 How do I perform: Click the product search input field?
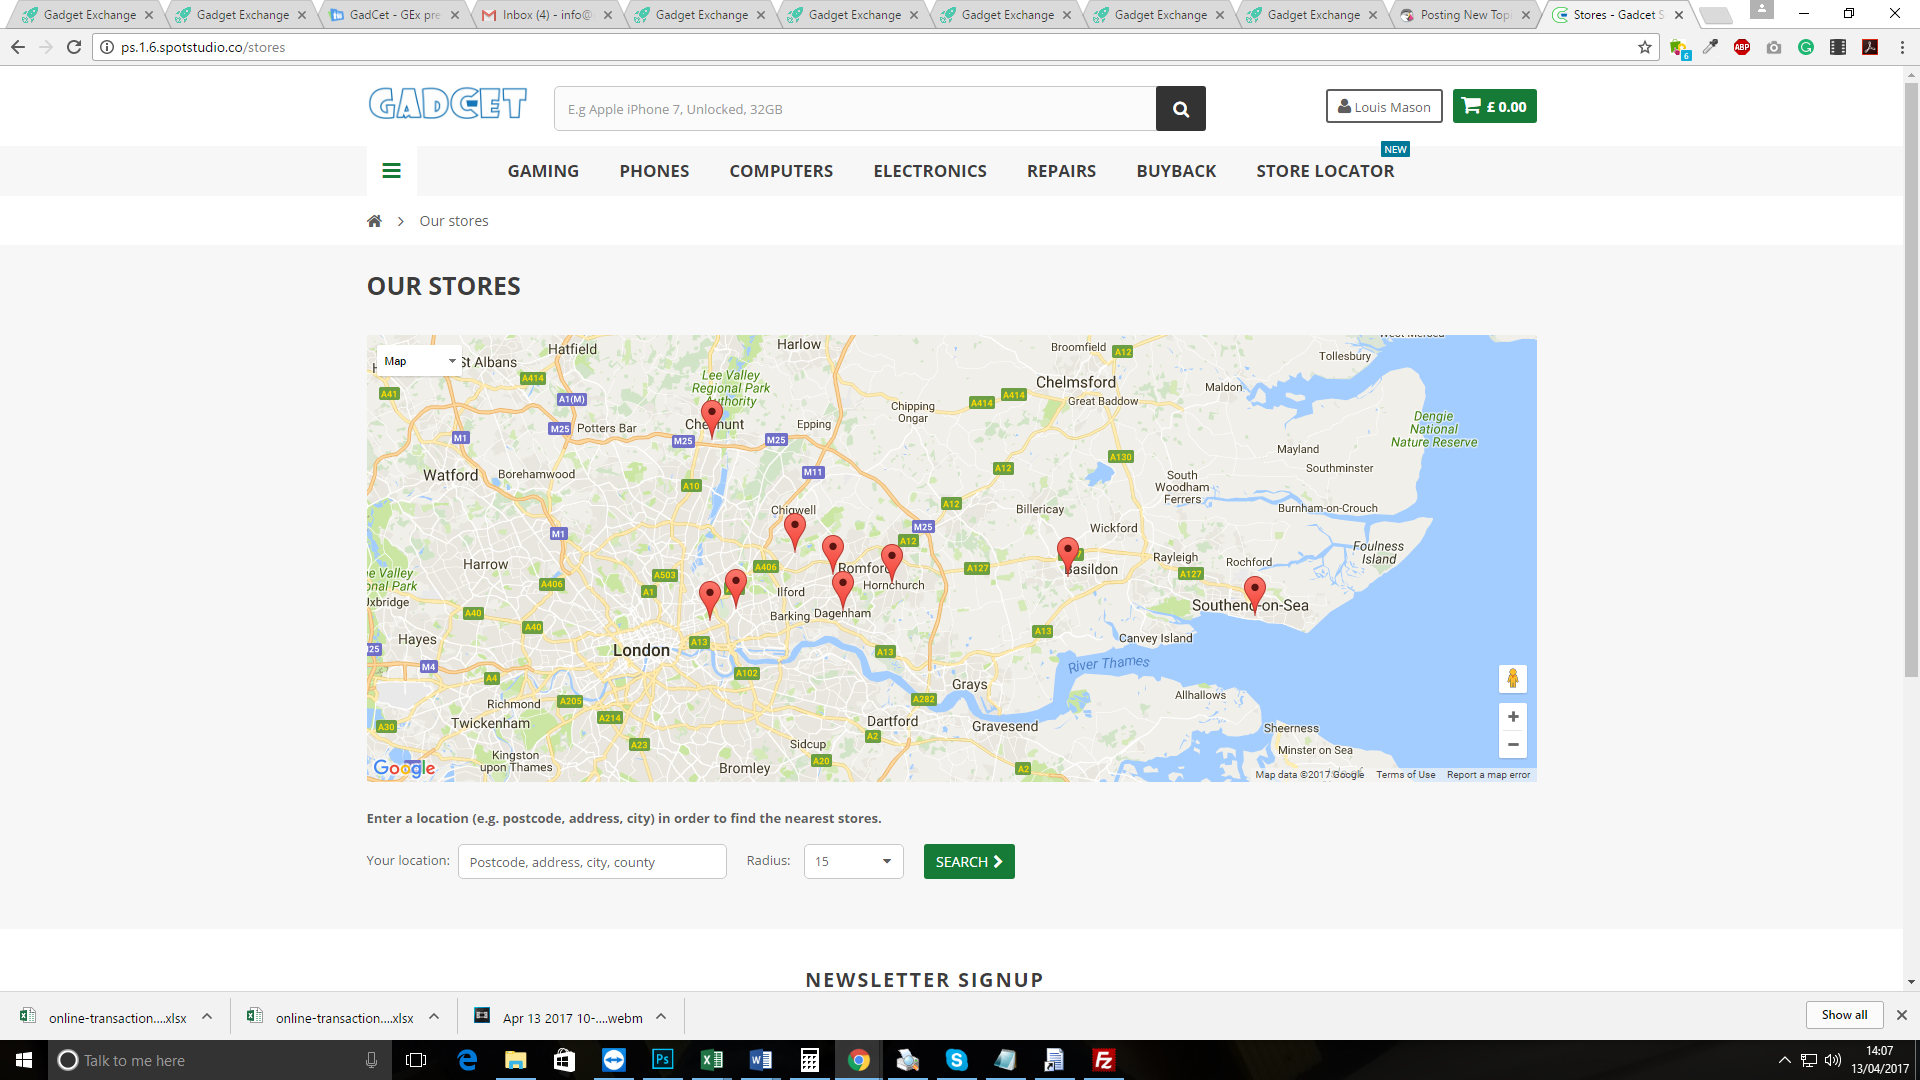(x=855, y=109)
